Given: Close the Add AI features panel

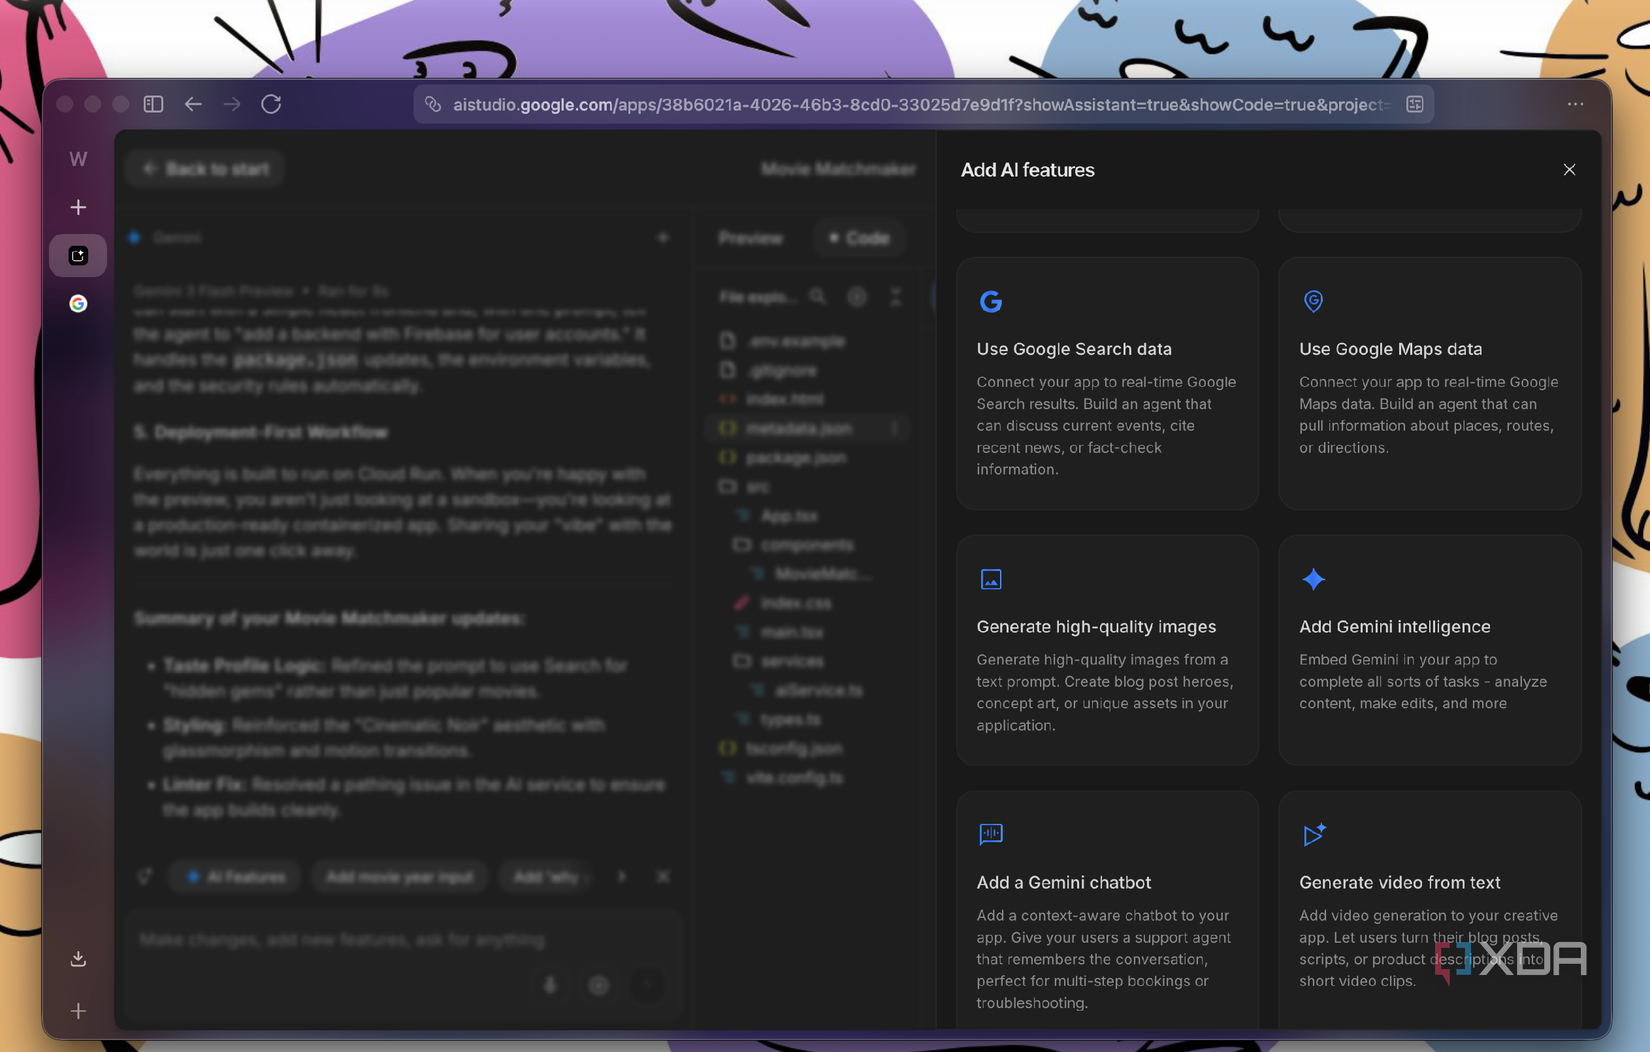Looking at the screenshot, I should 1569,170.
